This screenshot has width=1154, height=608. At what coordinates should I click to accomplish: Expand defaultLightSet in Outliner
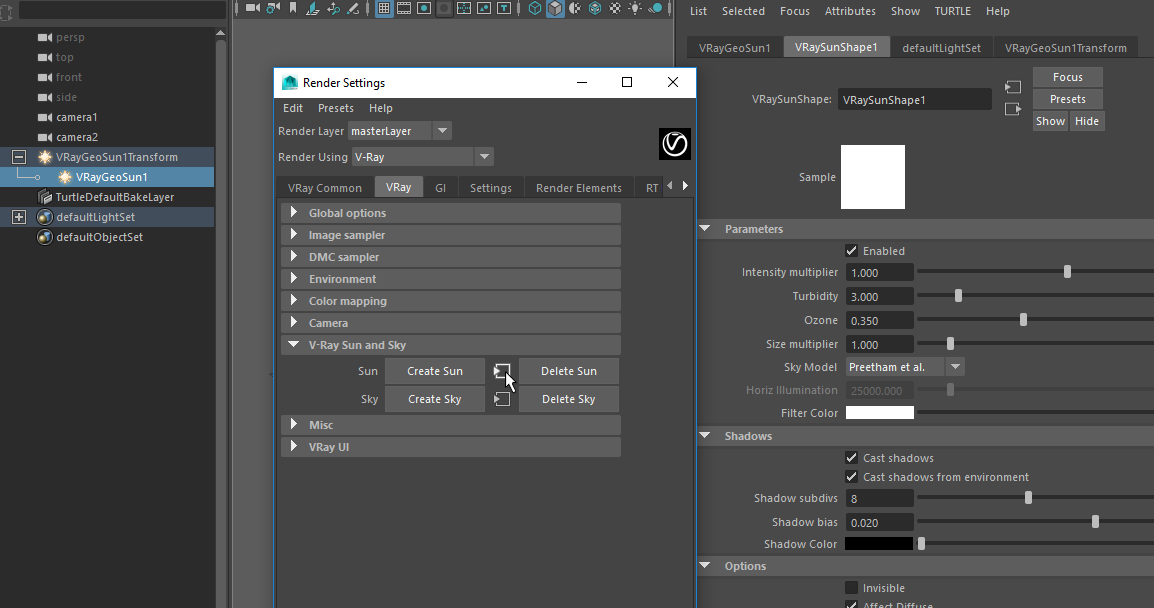(x=19, y=217)
